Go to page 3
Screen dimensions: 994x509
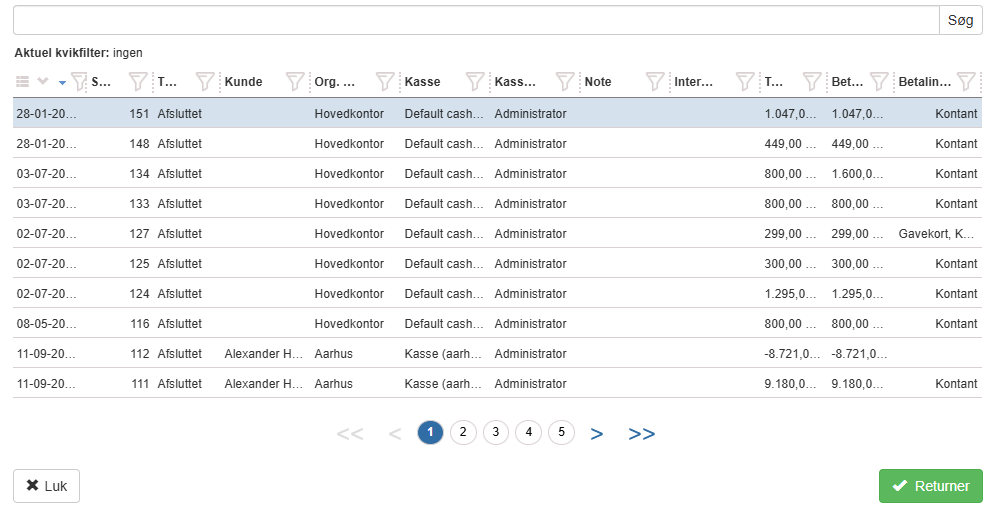click(x=496, y=432)
